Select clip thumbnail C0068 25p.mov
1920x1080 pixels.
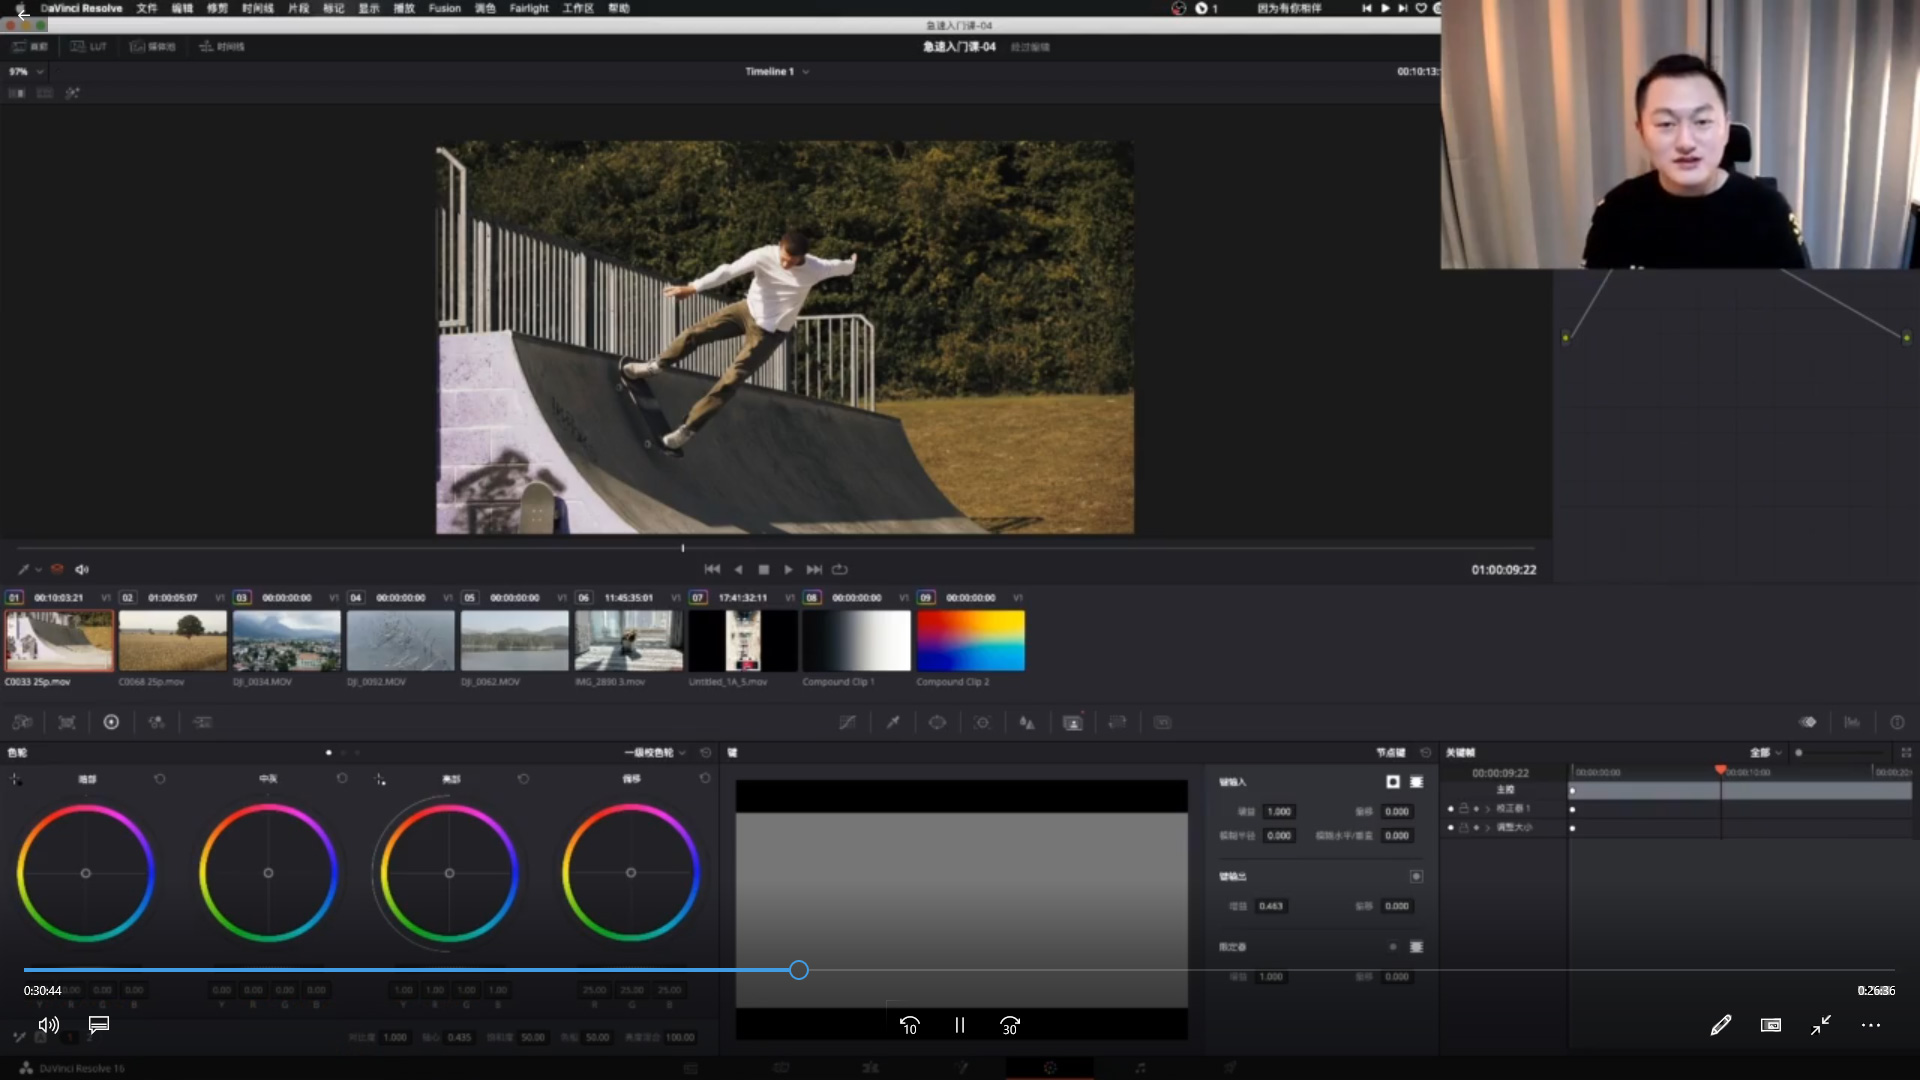coord(173,641)
